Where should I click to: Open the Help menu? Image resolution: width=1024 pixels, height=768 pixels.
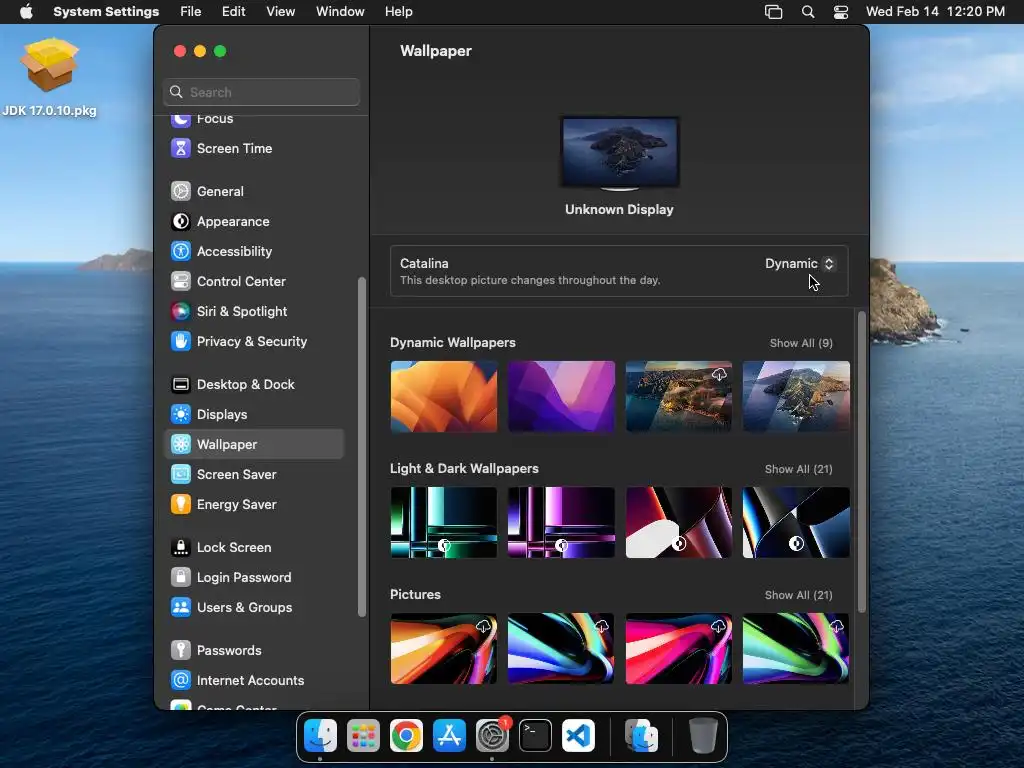(398, 12)
